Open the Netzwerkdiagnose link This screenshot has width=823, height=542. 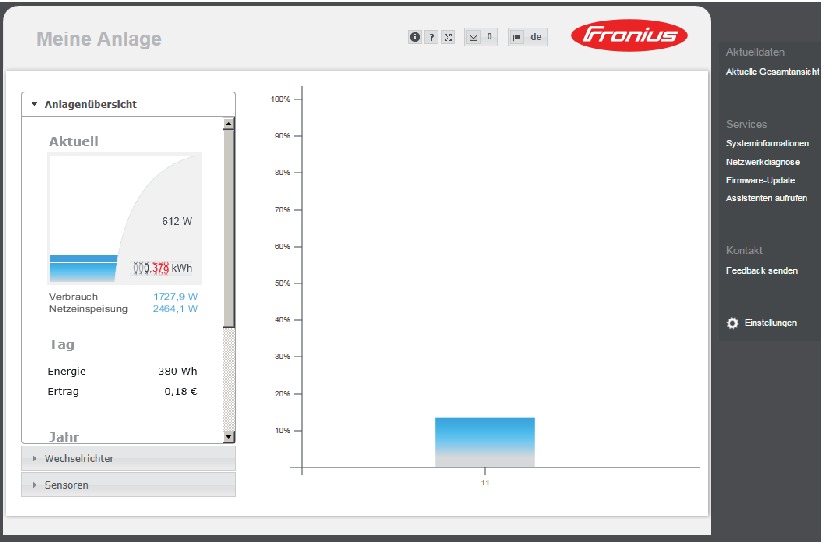[762, 162]
